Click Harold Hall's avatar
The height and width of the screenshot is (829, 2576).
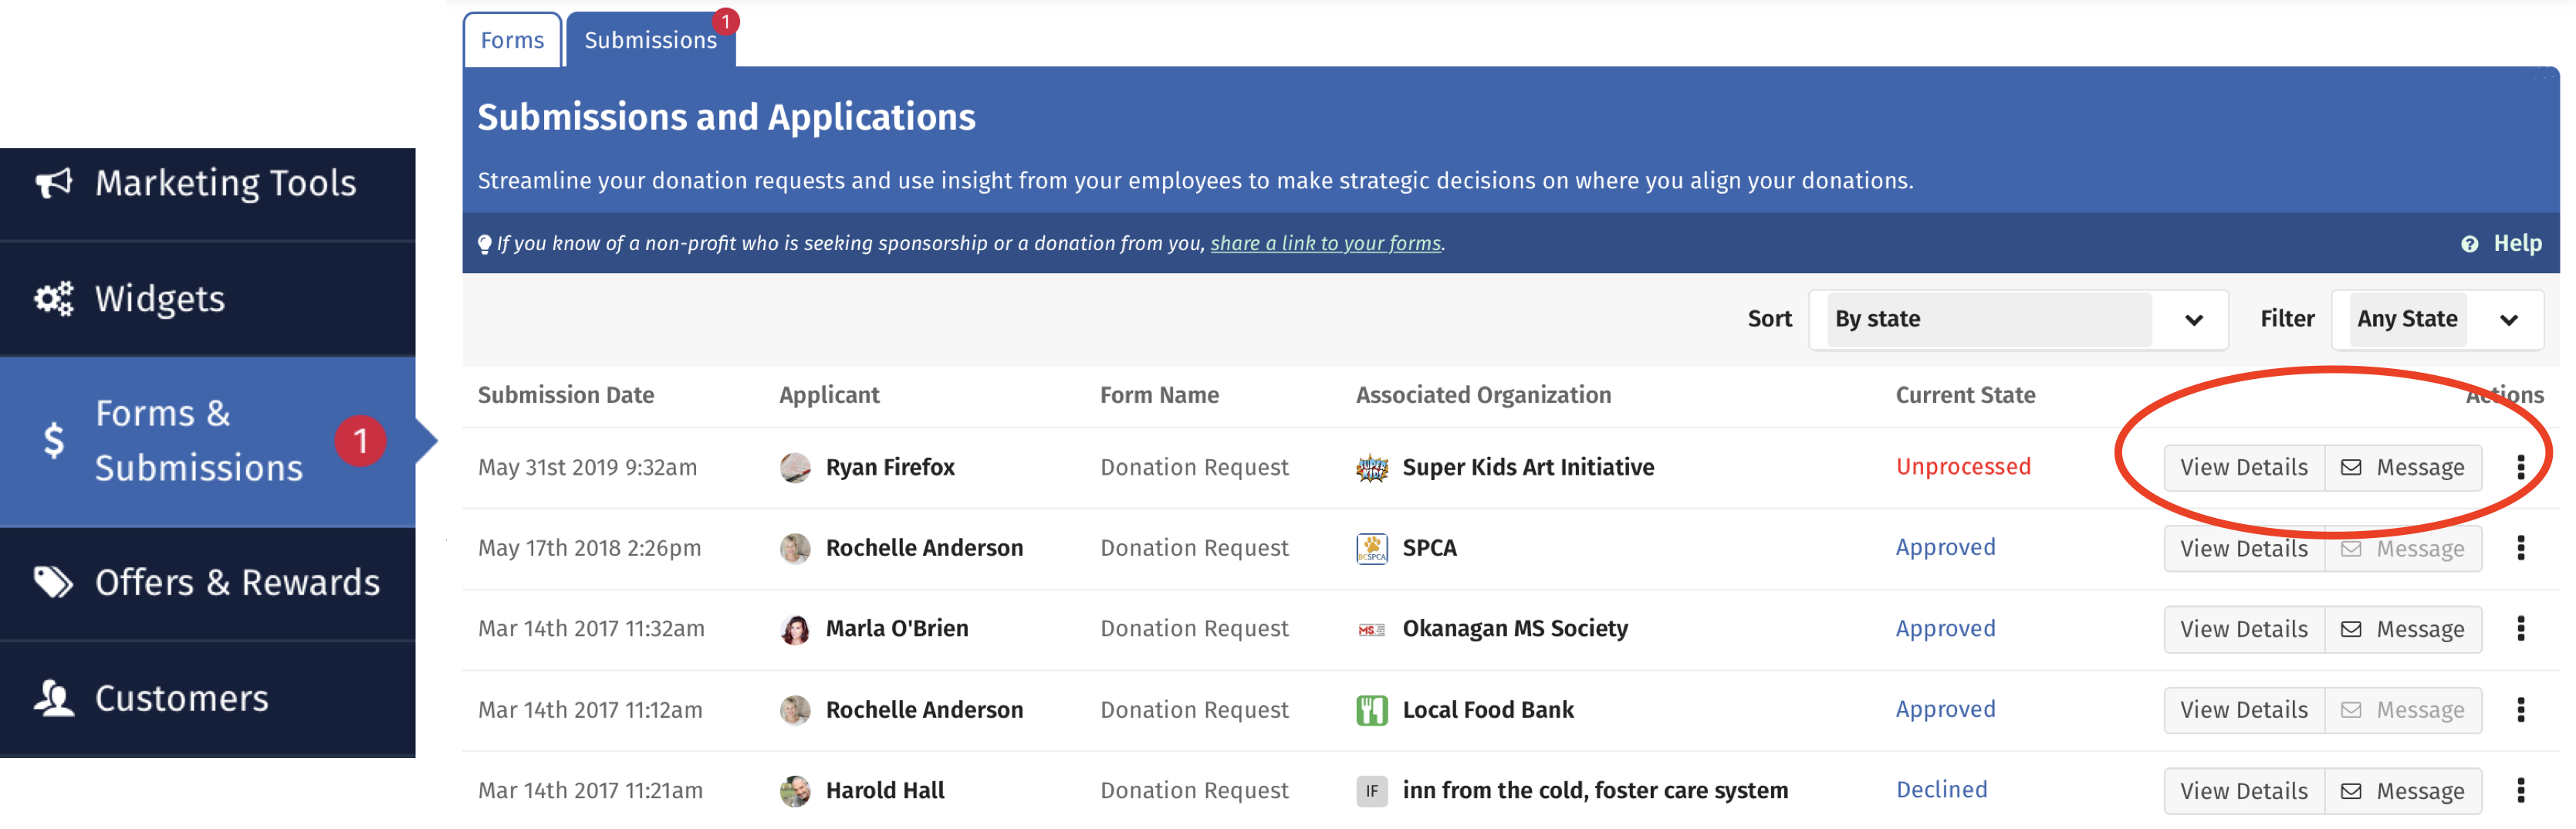[x=795, y=791]
